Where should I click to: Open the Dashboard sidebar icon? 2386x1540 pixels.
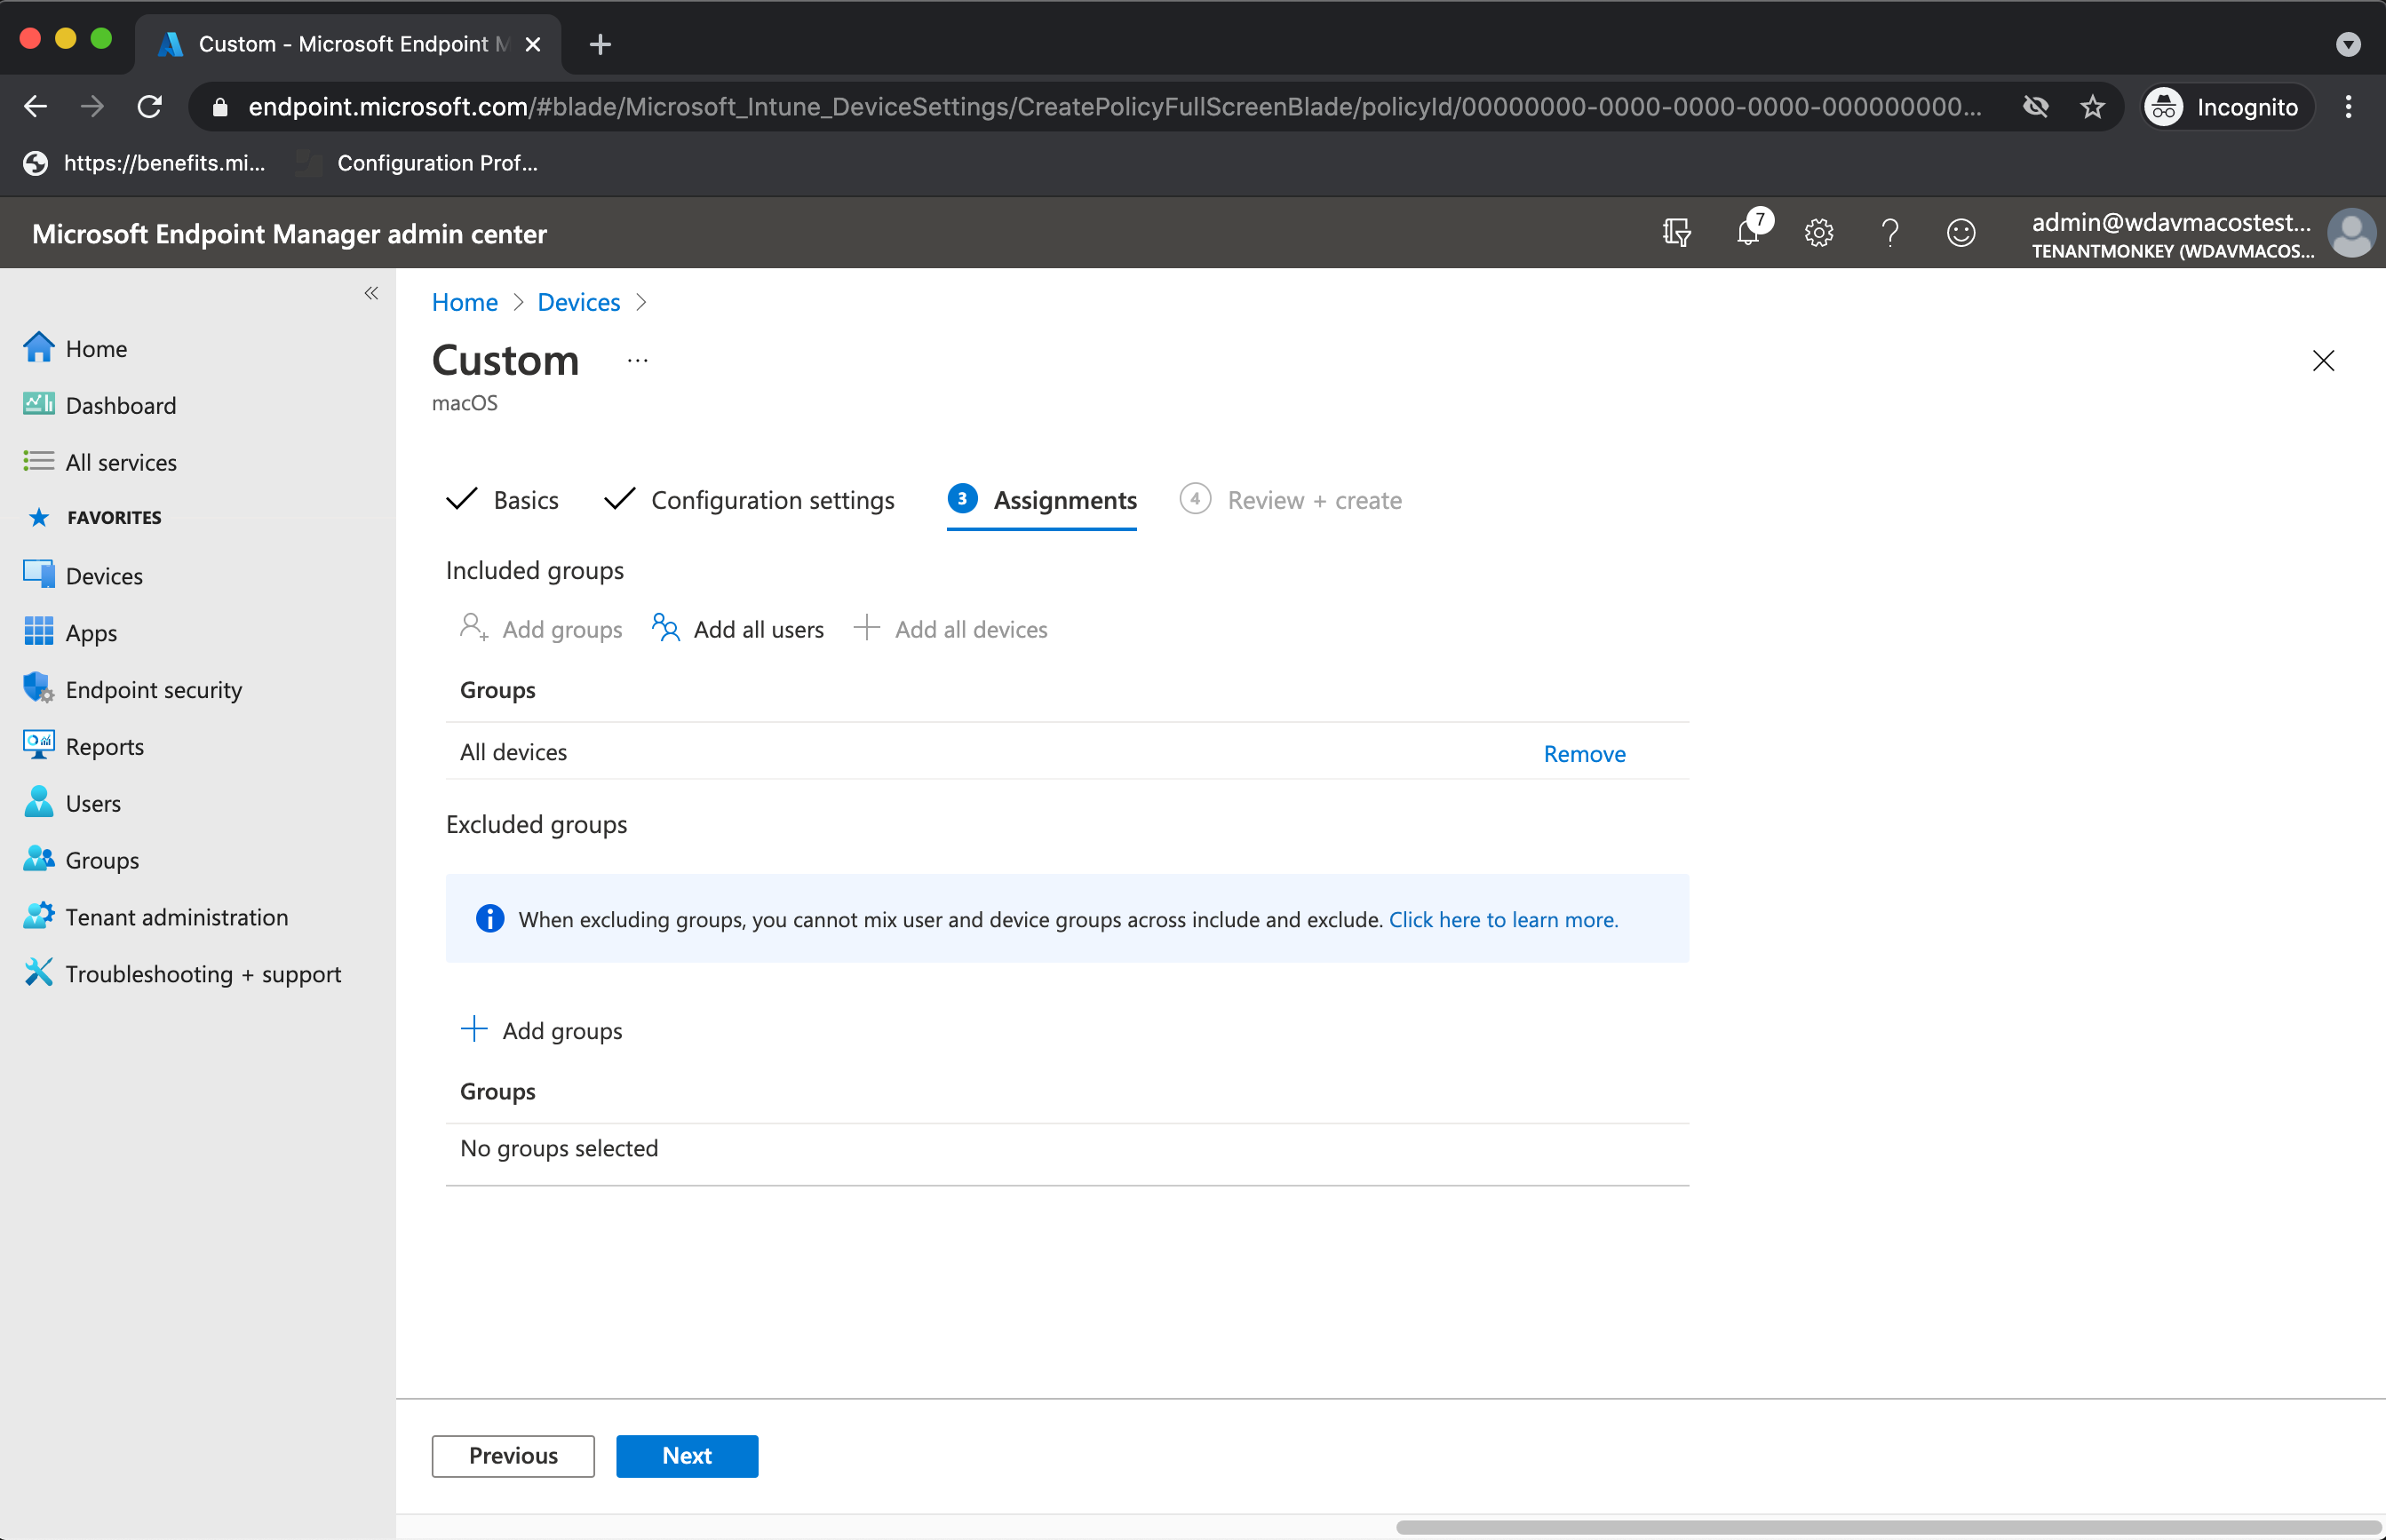pyautogui.click(x=38, y=404)
